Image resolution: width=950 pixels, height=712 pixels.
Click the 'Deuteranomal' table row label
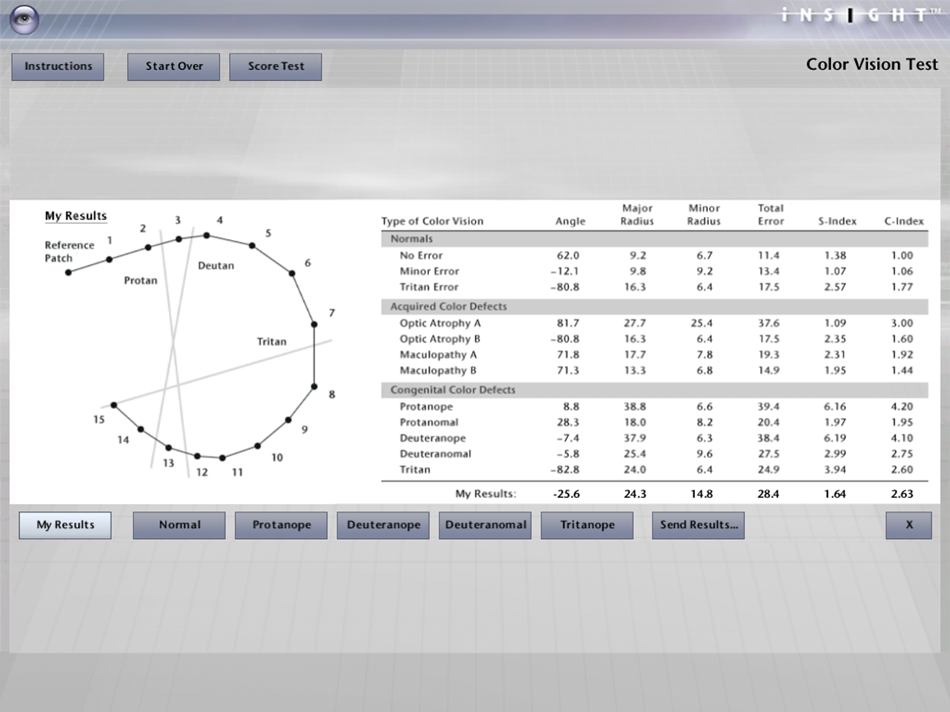tap(435, 454)
